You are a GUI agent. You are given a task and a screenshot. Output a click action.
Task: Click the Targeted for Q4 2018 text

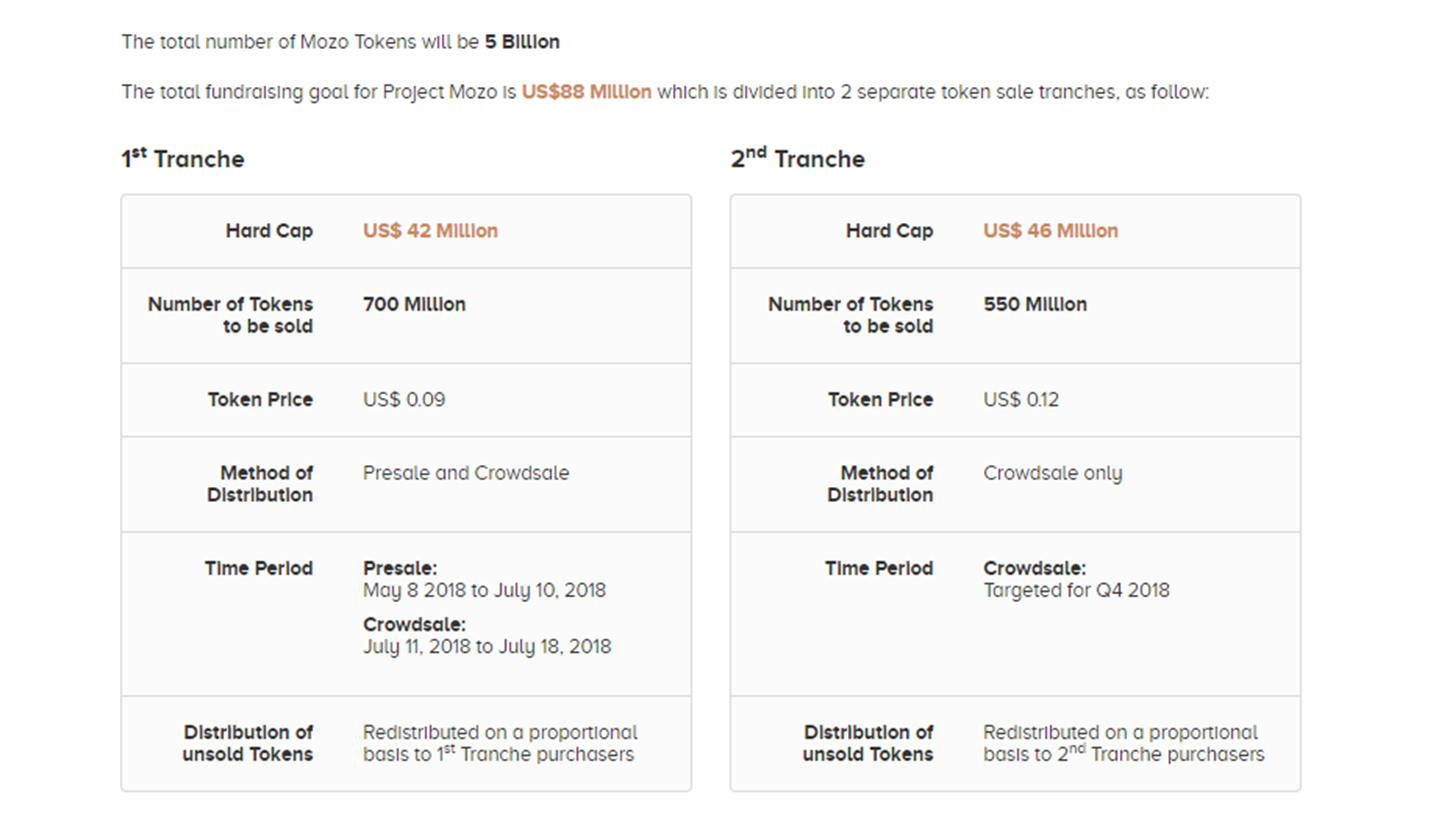click(x=1076, y=590)
